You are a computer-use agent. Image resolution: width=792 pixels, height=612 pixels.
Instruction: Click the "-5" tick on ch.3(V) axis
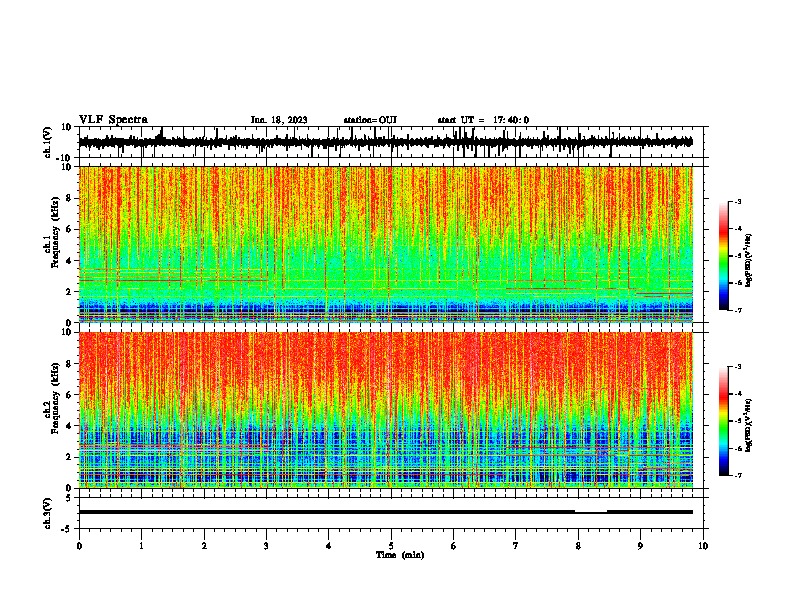[67, 529]
